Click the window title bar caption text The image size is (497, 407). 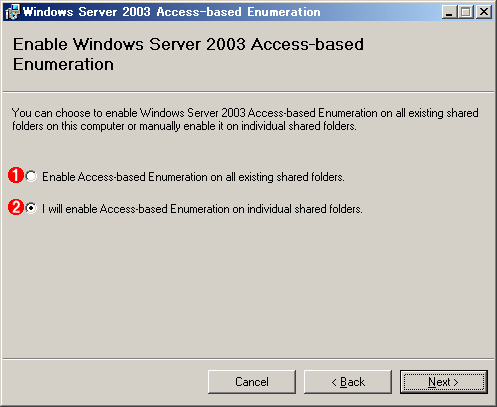[x=172, y=12]
